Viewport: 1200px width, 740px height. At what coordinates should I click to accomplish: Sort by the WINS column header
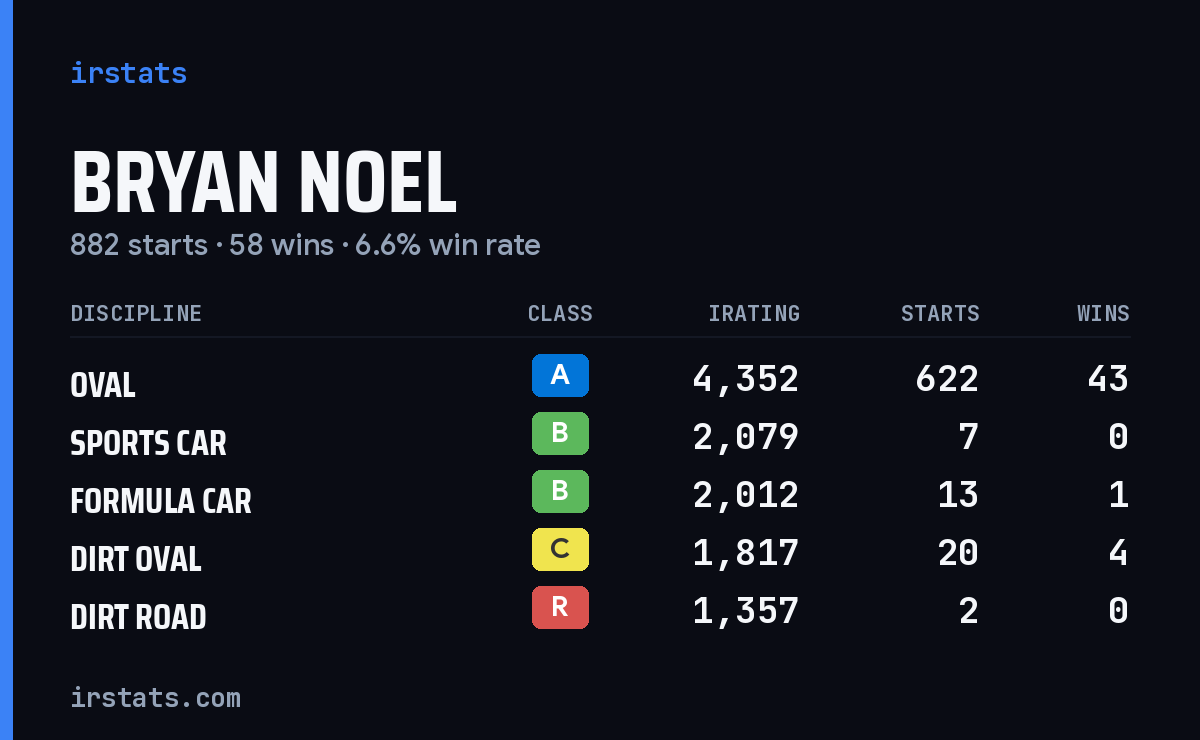click(x=1103, y=313)
